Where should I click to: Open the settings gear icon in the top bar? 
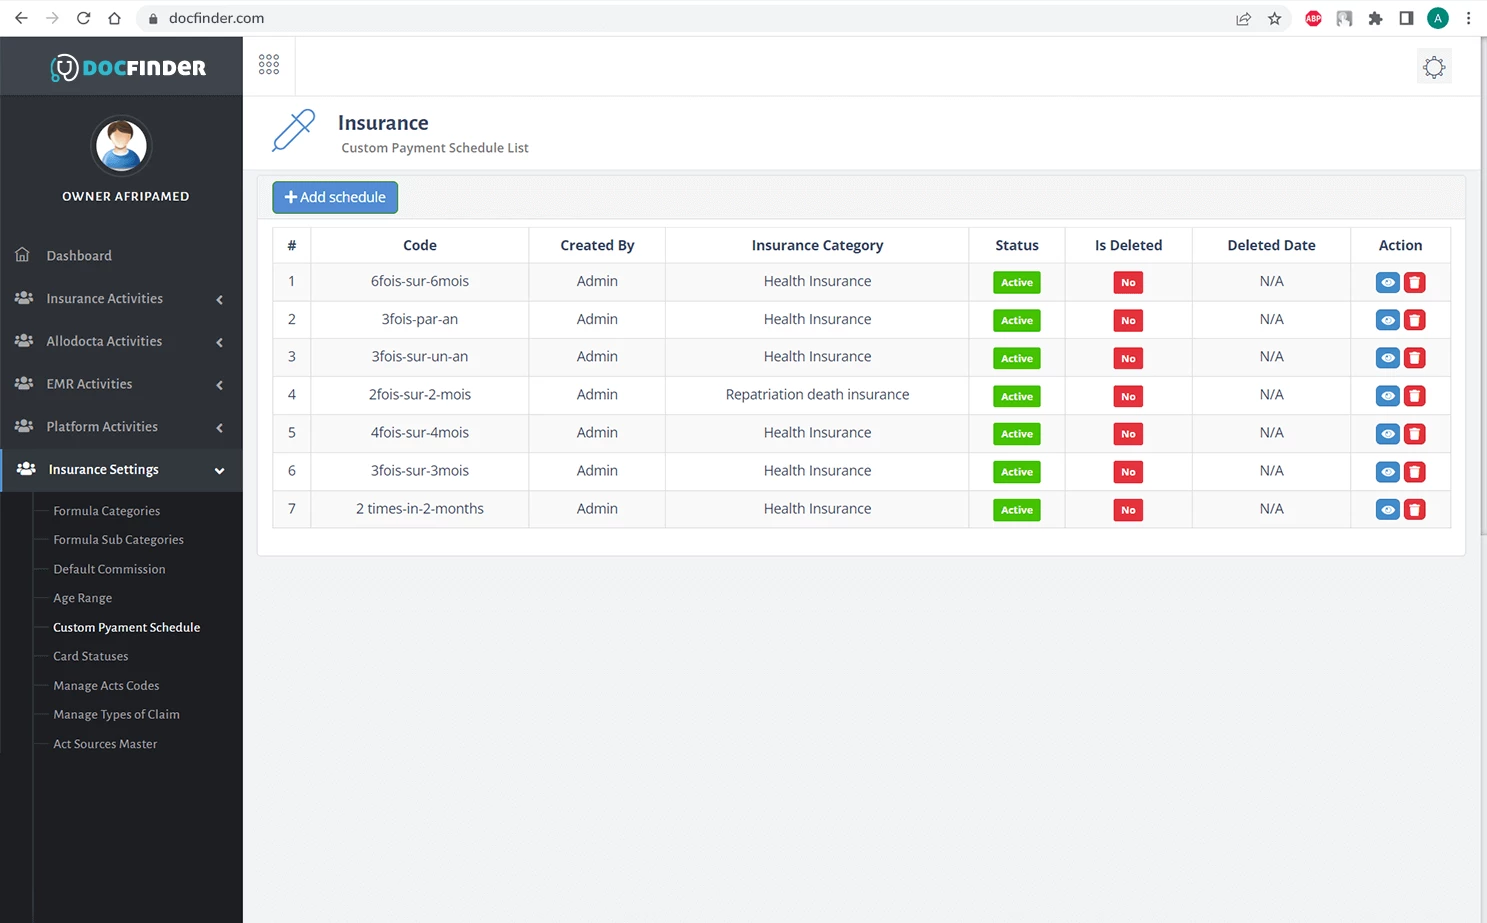(x=1434, y=66)
